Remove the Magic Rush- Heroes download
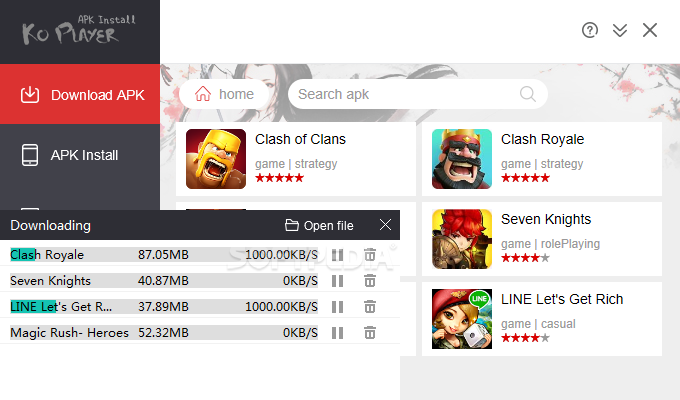This screenshot has width=680, height=400. click(x=370, y=333)
